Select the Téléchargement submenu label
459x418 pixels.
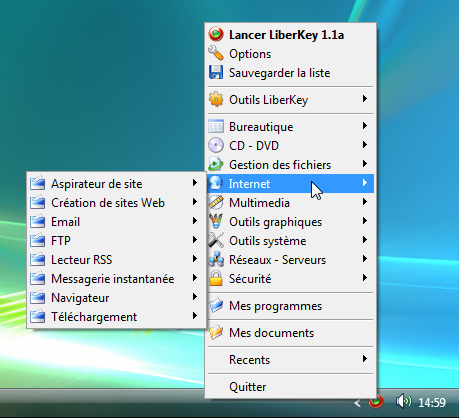pyautogui.click(x=94, y=317)
